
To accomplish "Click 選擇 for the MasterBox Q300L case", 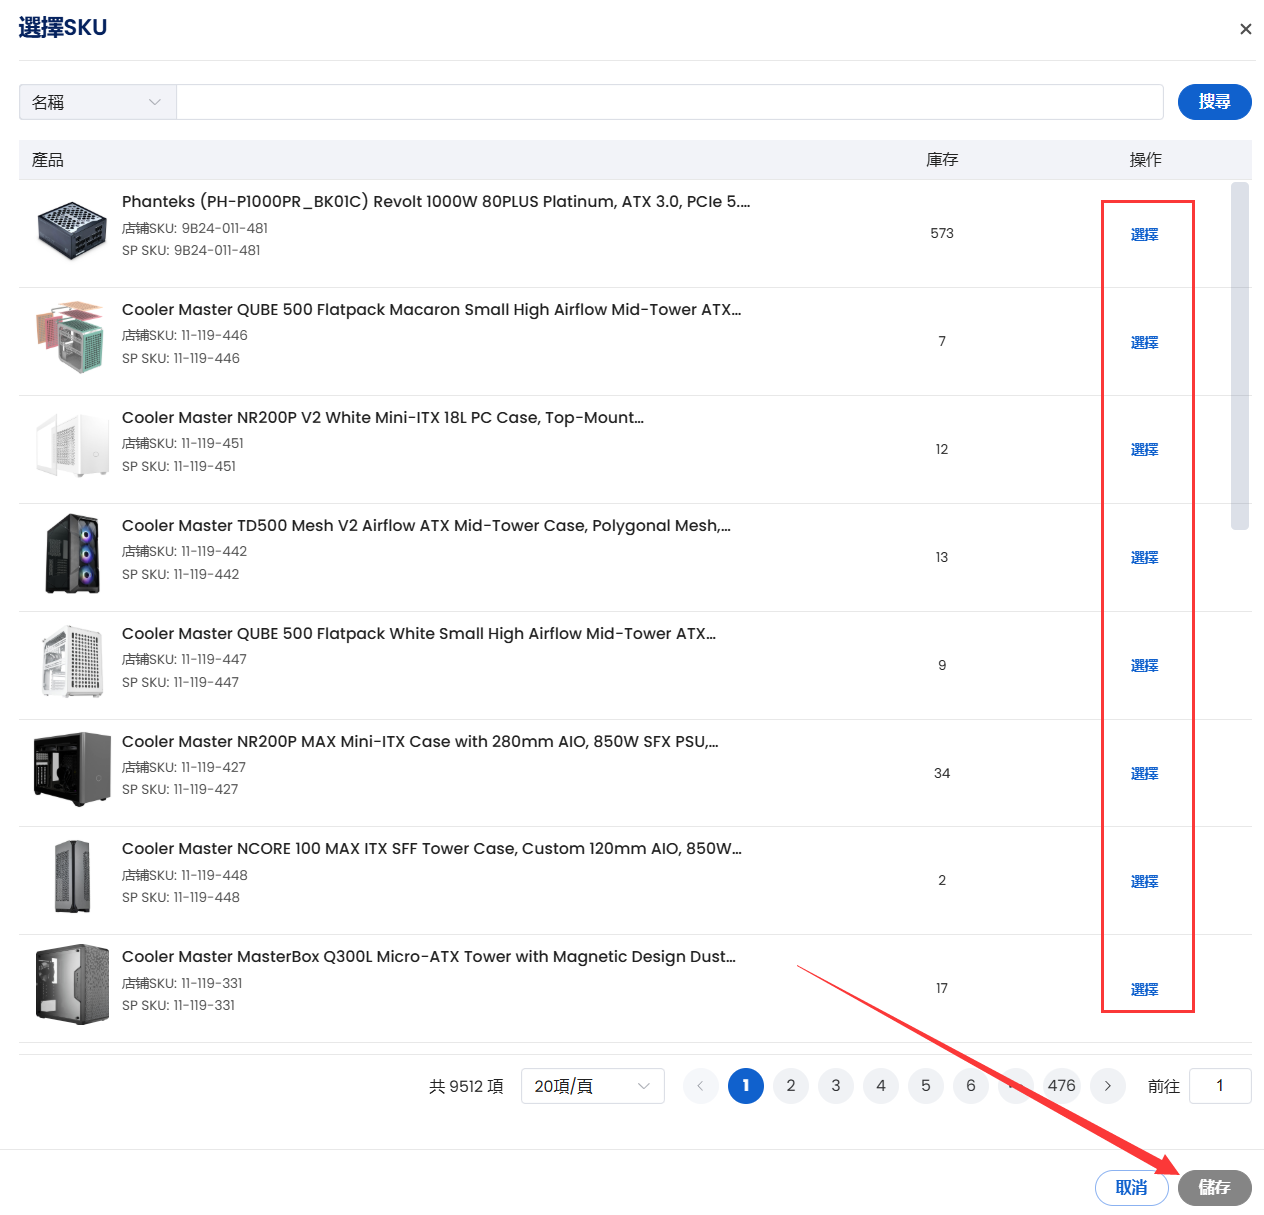I will [1145, 989].
